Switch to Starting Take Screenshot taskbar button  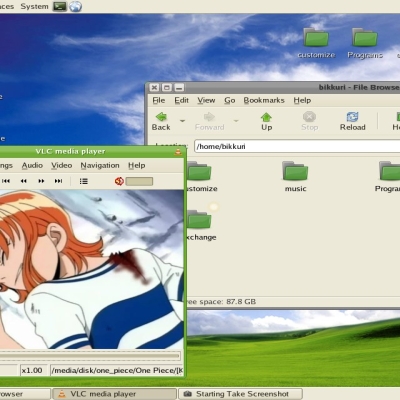click(241, 394)
